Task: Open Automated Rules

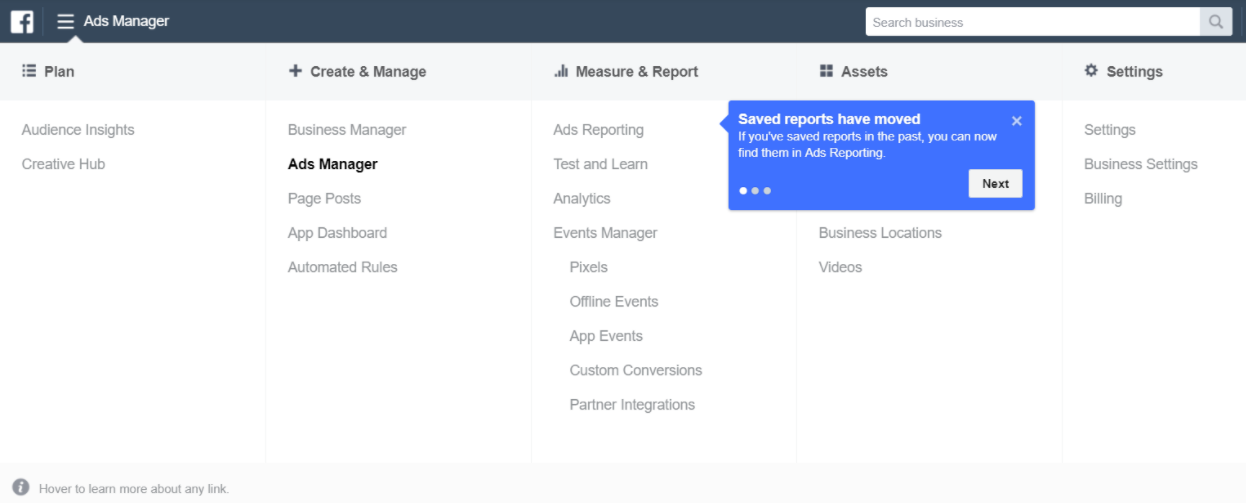Action: point(342,267)
